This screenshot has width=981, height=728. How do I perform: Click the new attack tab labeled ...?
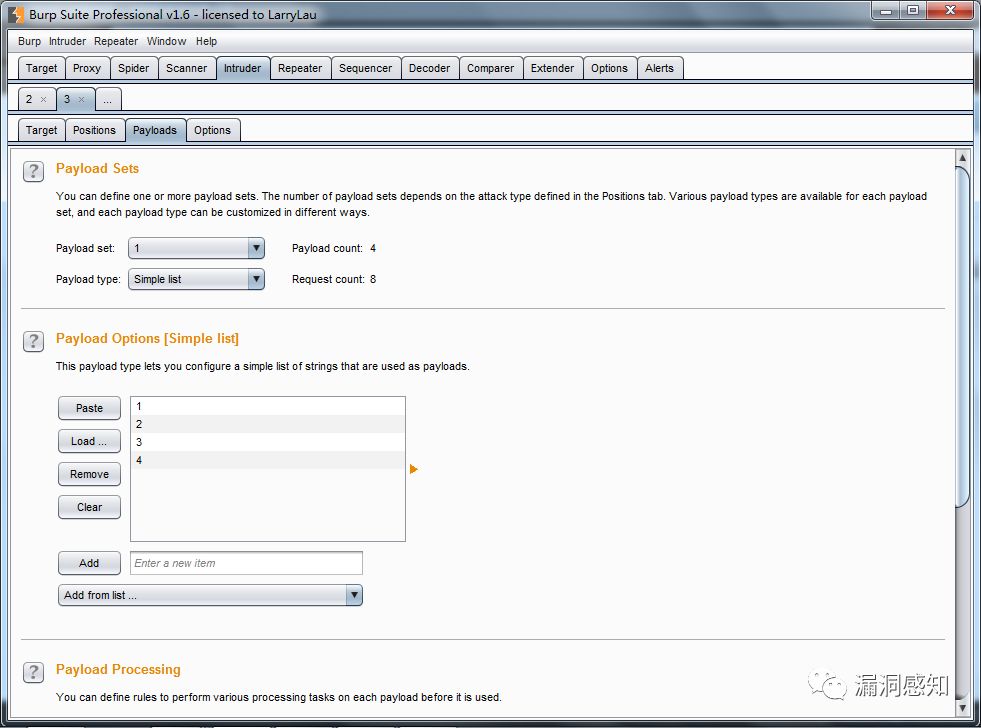point(108,99)
